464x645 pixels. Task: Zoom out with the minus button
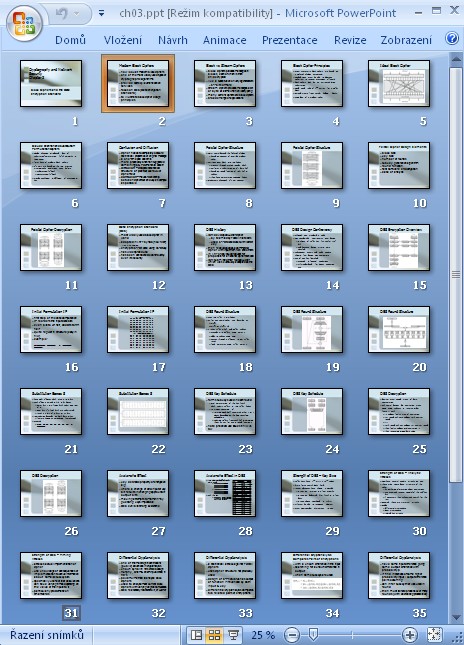click(x=291, y=635)
